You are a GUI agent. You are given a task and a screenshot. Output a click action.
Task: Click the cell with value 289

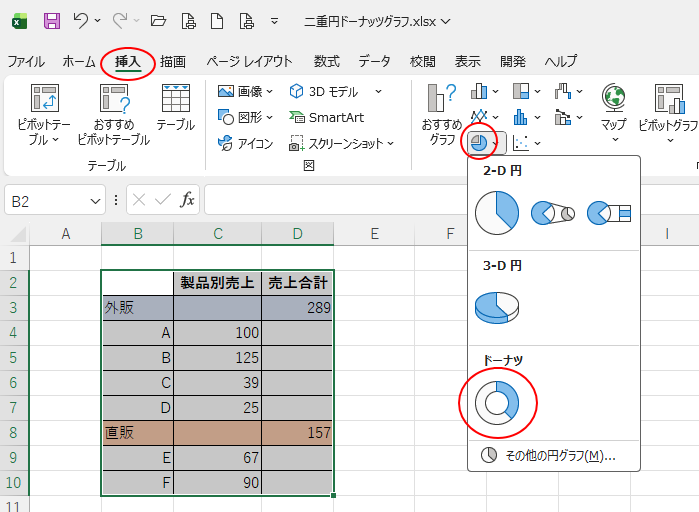click(x=297, y=307)
